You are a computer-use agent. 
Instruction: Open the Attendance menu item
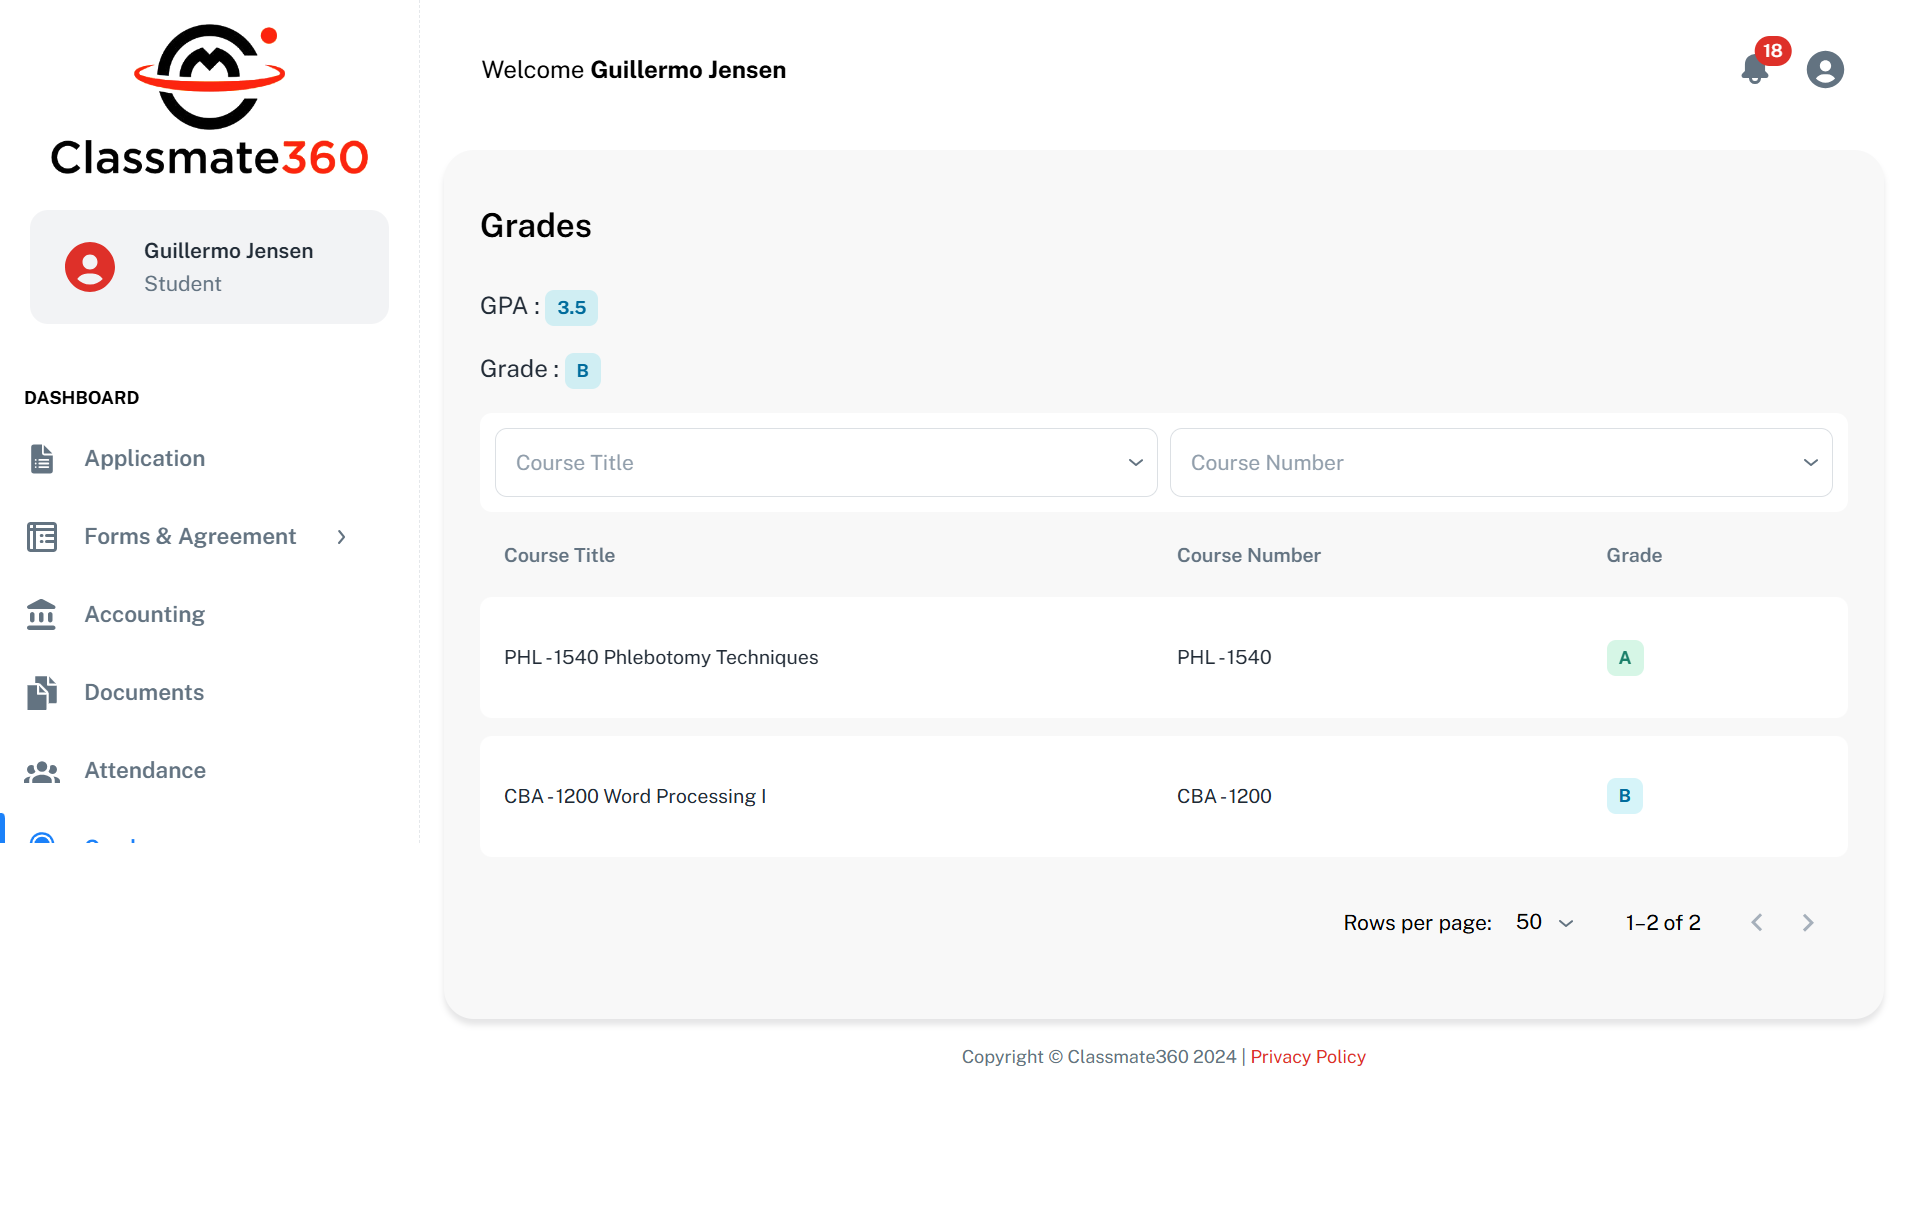pos(145,771)
